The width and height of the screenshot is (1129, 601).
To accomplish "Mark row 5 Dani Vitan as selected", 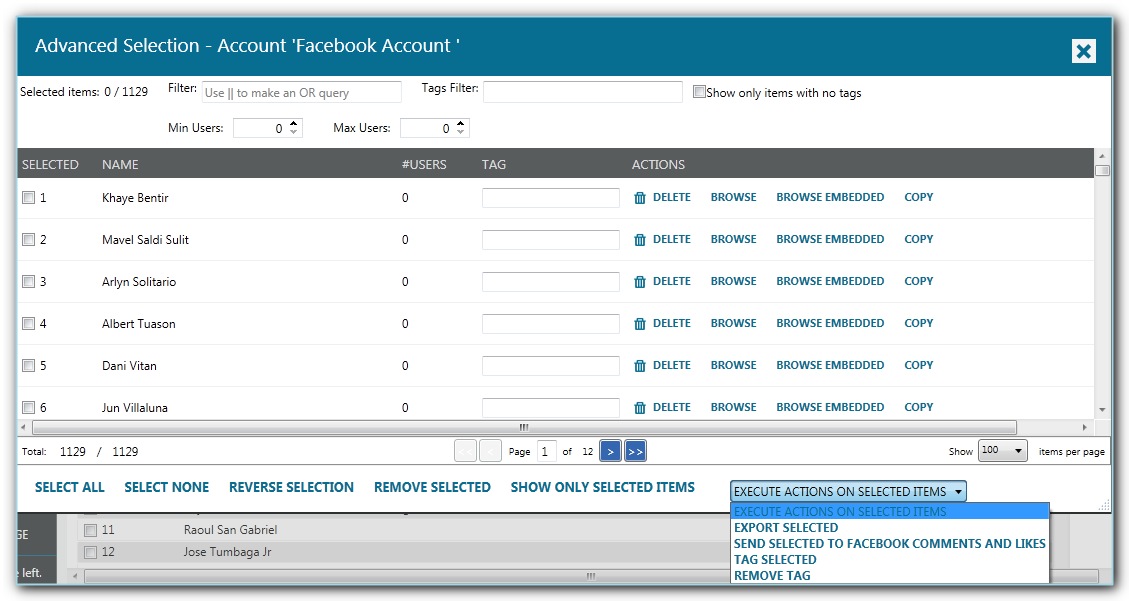I will click(28, 366).
